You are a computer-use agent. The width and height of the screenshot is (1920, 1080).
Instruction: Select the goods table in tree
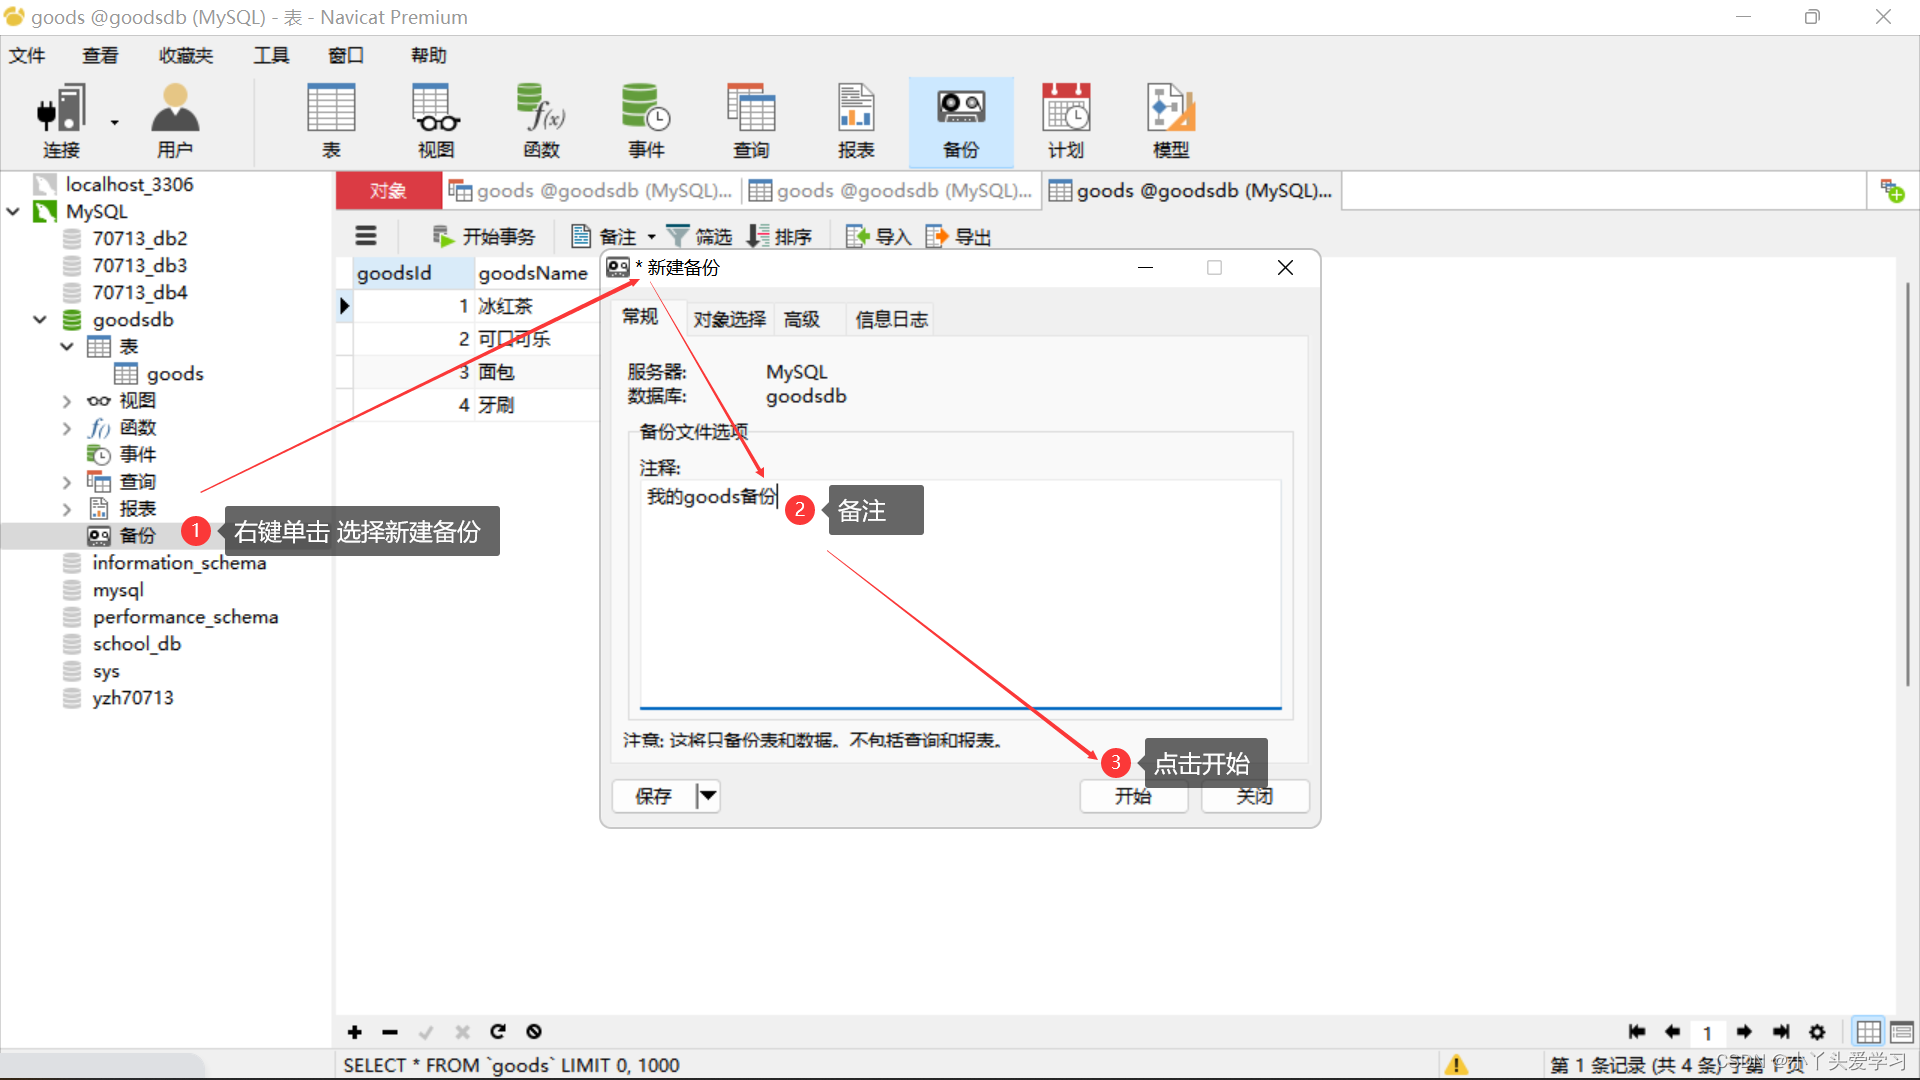(x=175, y=374)
